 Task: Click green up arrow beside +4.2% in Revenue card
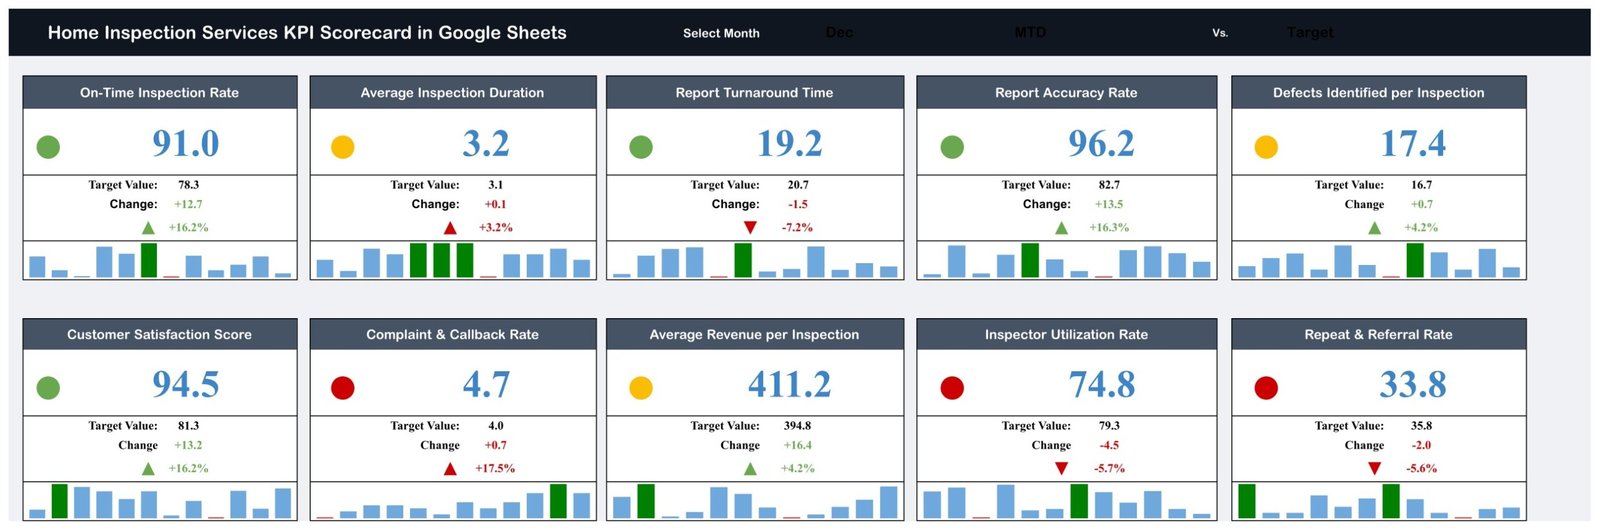tap(750, 469)
